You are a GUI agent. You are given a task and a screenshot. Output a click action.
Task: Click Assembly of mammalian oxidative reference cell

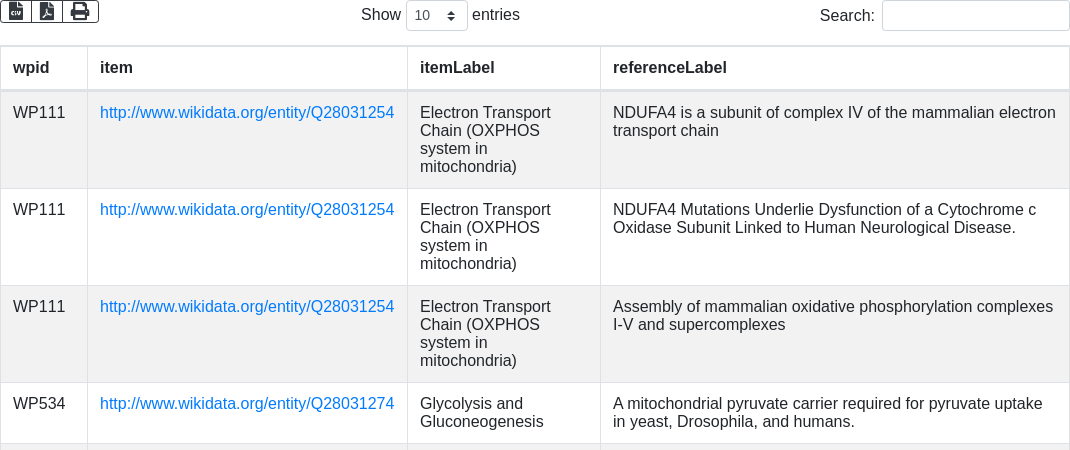[x=832, y=316]
